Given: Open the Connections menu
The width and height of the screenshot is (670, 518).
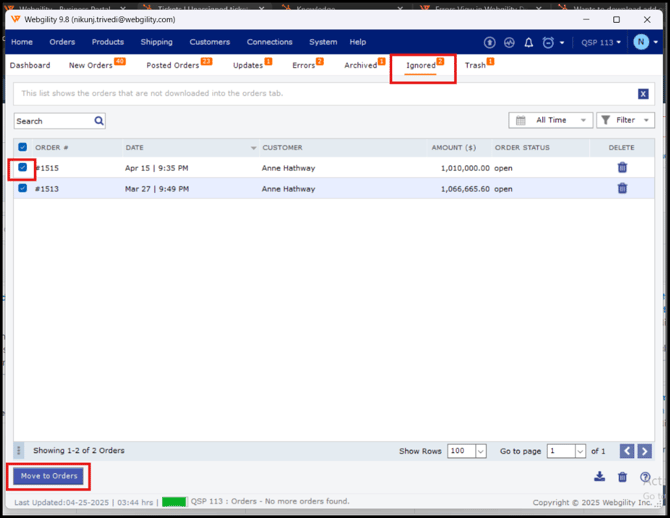Looking at the screenshot, I should tap(269, 42).
